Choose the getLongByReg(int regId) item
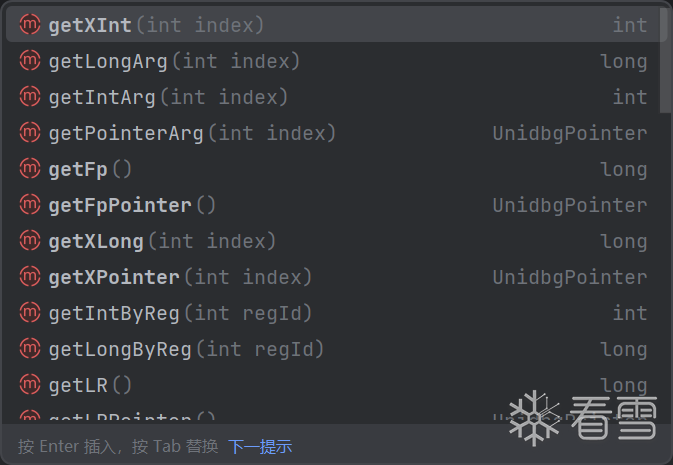 (186, 349)
